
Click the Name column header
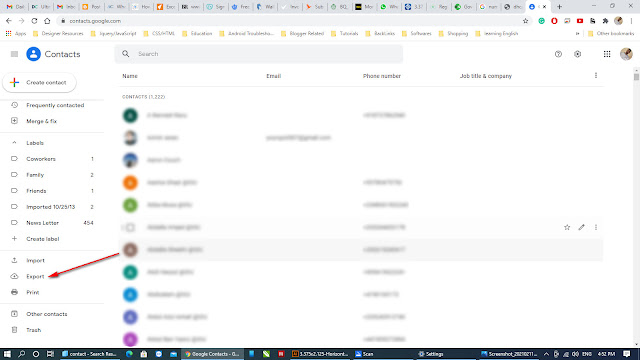pos(130,76)
